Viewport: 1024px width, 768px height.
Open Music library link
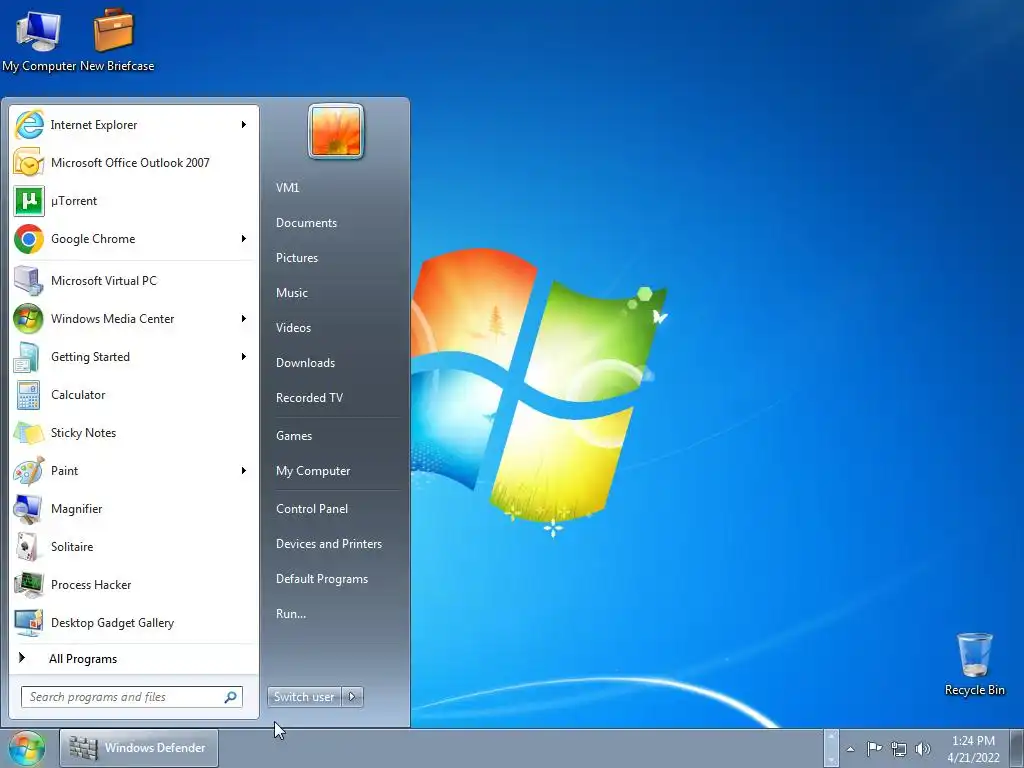[291, 293]
